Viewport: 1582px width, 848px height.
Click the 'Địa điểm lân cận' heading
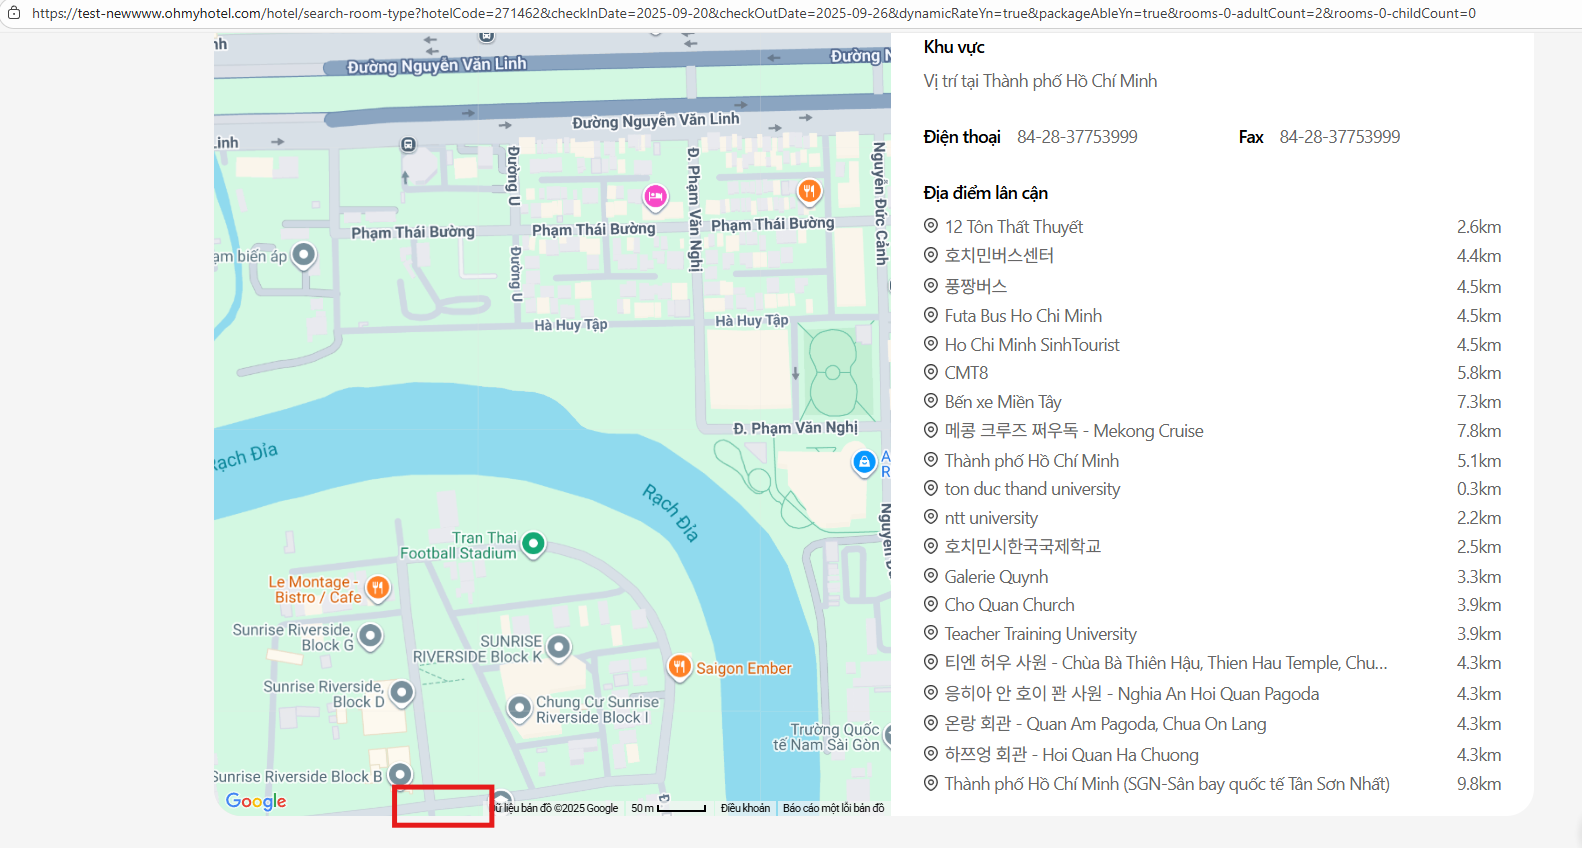pos(986,193)
